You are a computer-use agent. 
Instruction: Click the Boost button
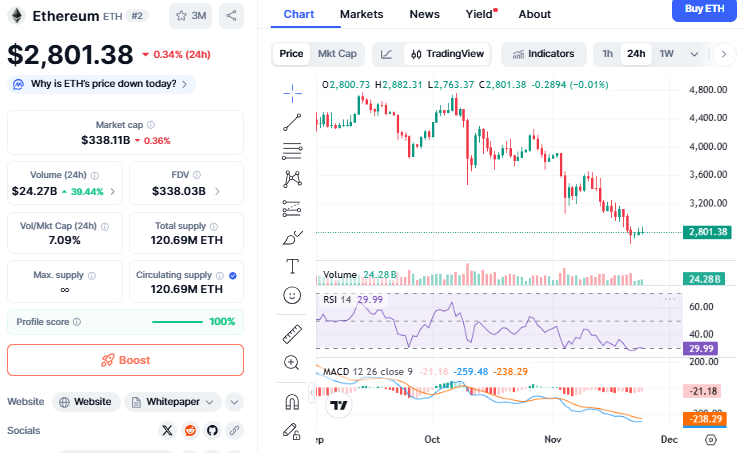[x=125, y=360]
